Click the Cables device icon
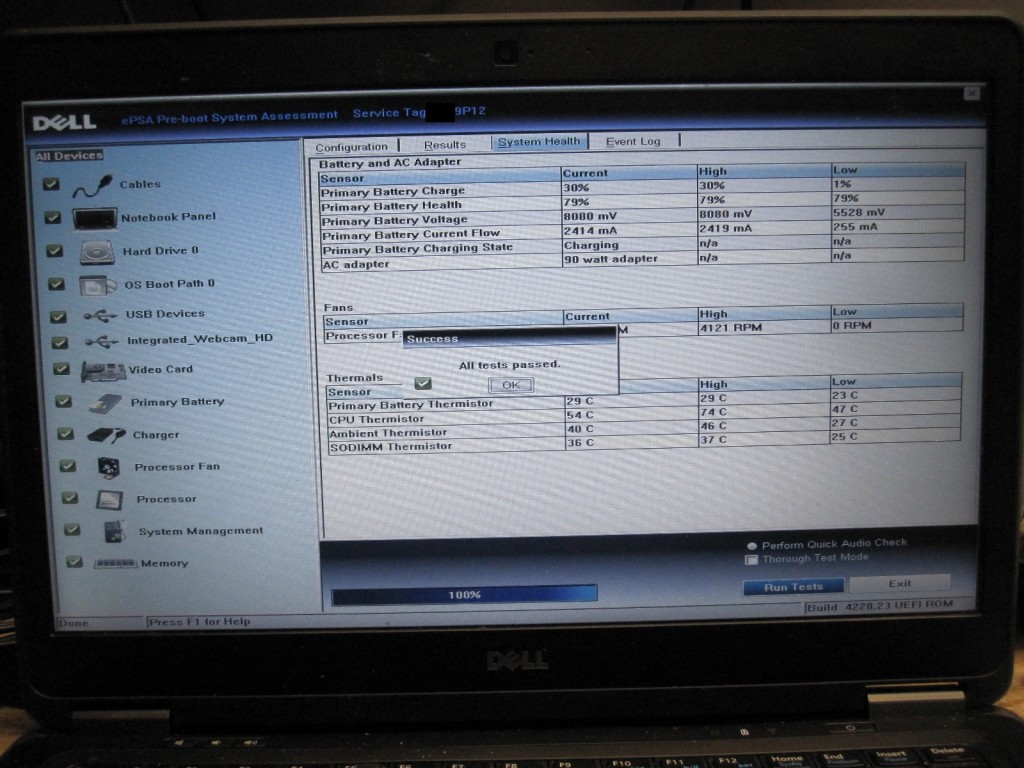The height and width of the screenshot is (768, 1024). pyautogui.click(x=92, y=185)
